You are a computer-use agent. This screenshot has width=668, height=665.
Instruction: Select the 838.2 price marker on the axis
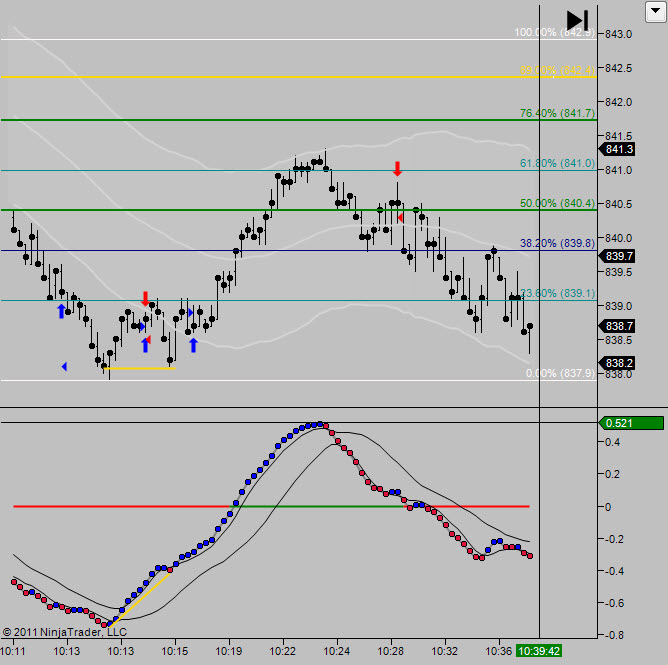[x=617, y=363]
